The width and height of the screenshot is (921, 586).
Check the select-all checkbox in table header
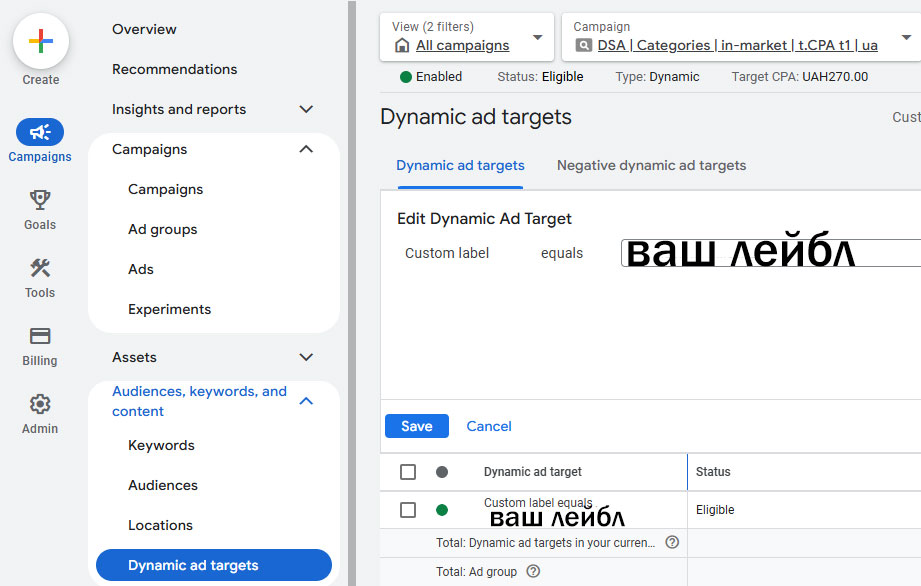408,472
